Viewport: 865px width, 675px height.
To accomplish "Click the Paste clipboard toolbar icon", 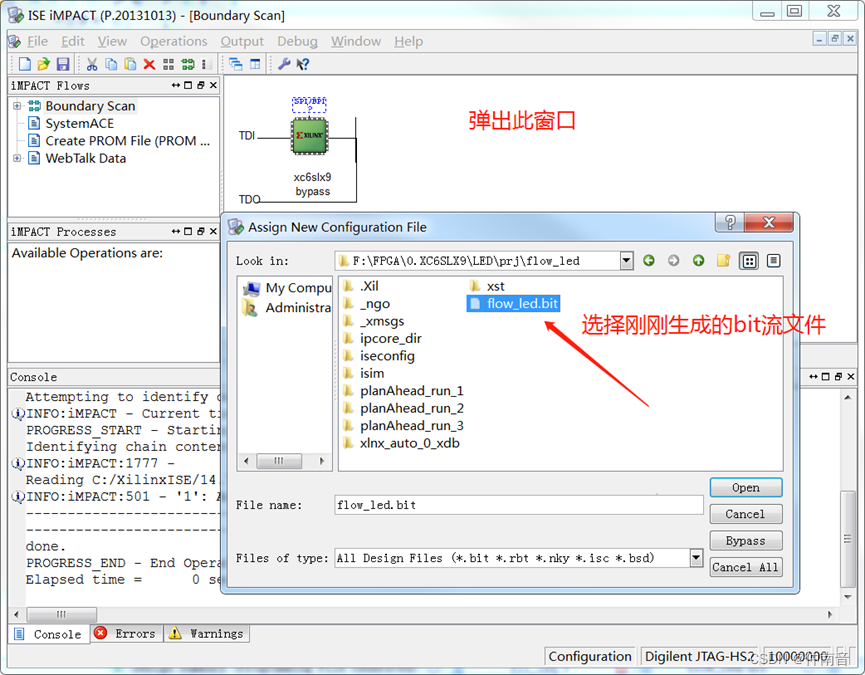I will click(130, 64).
